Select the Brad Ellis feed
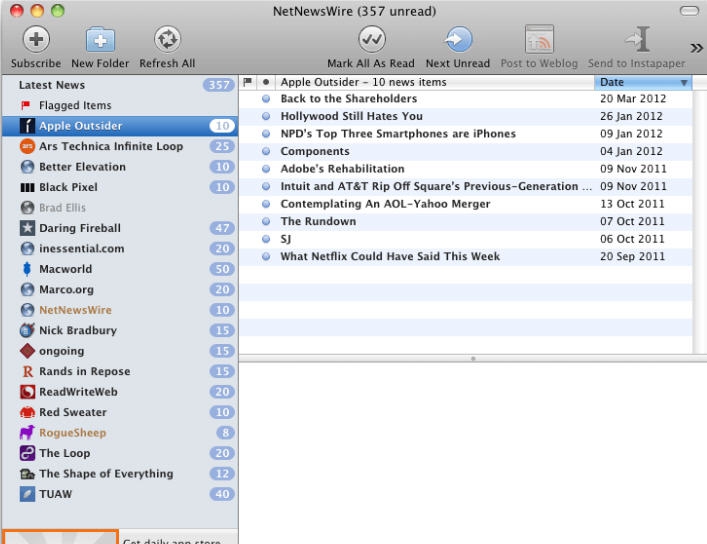707x544 pixels. pyautogui.click(x=120, y=207)
